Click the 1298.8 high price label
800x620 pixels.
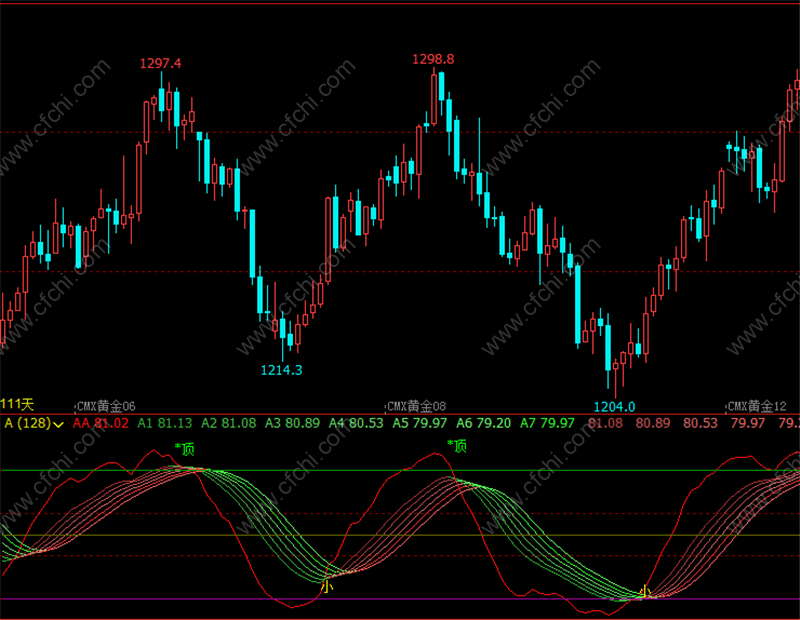(433, 59)
